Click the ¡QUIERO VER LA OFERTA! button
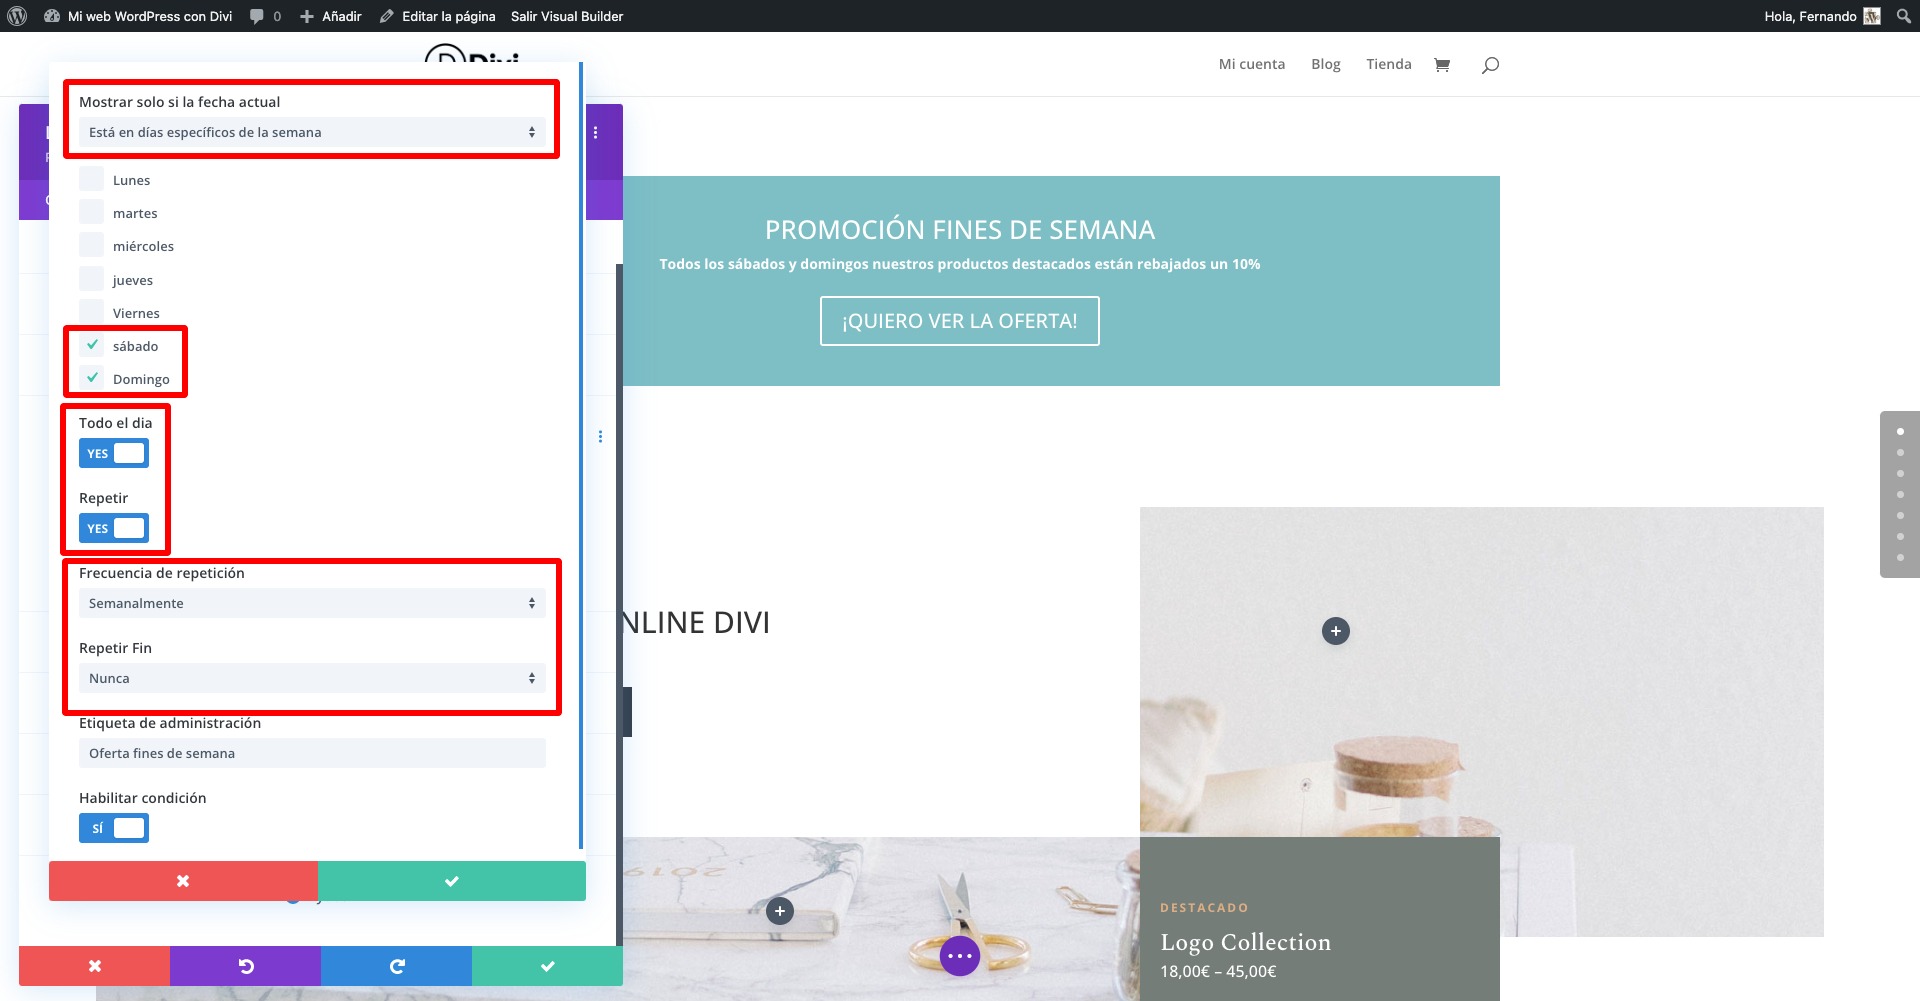Image resolution: width=1920 pixels, height=1001 pixels. 959,321
